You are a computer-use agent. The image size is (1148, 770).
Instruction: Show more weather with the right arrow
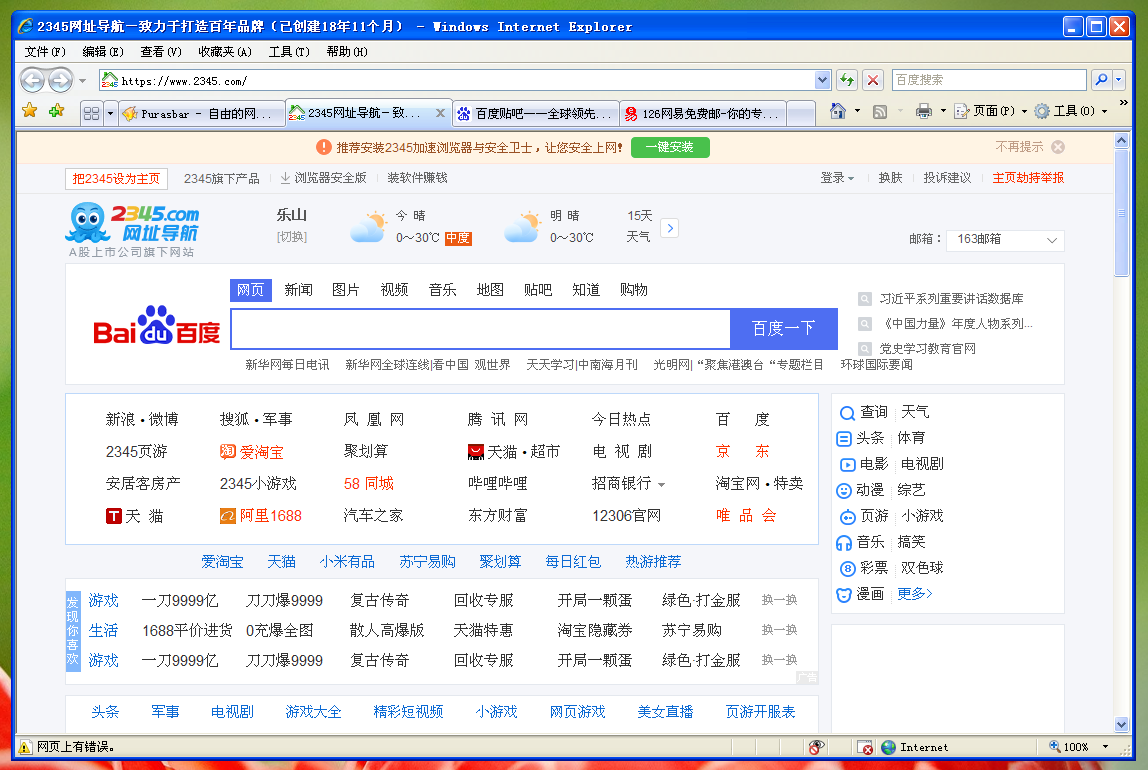point(669,228)
